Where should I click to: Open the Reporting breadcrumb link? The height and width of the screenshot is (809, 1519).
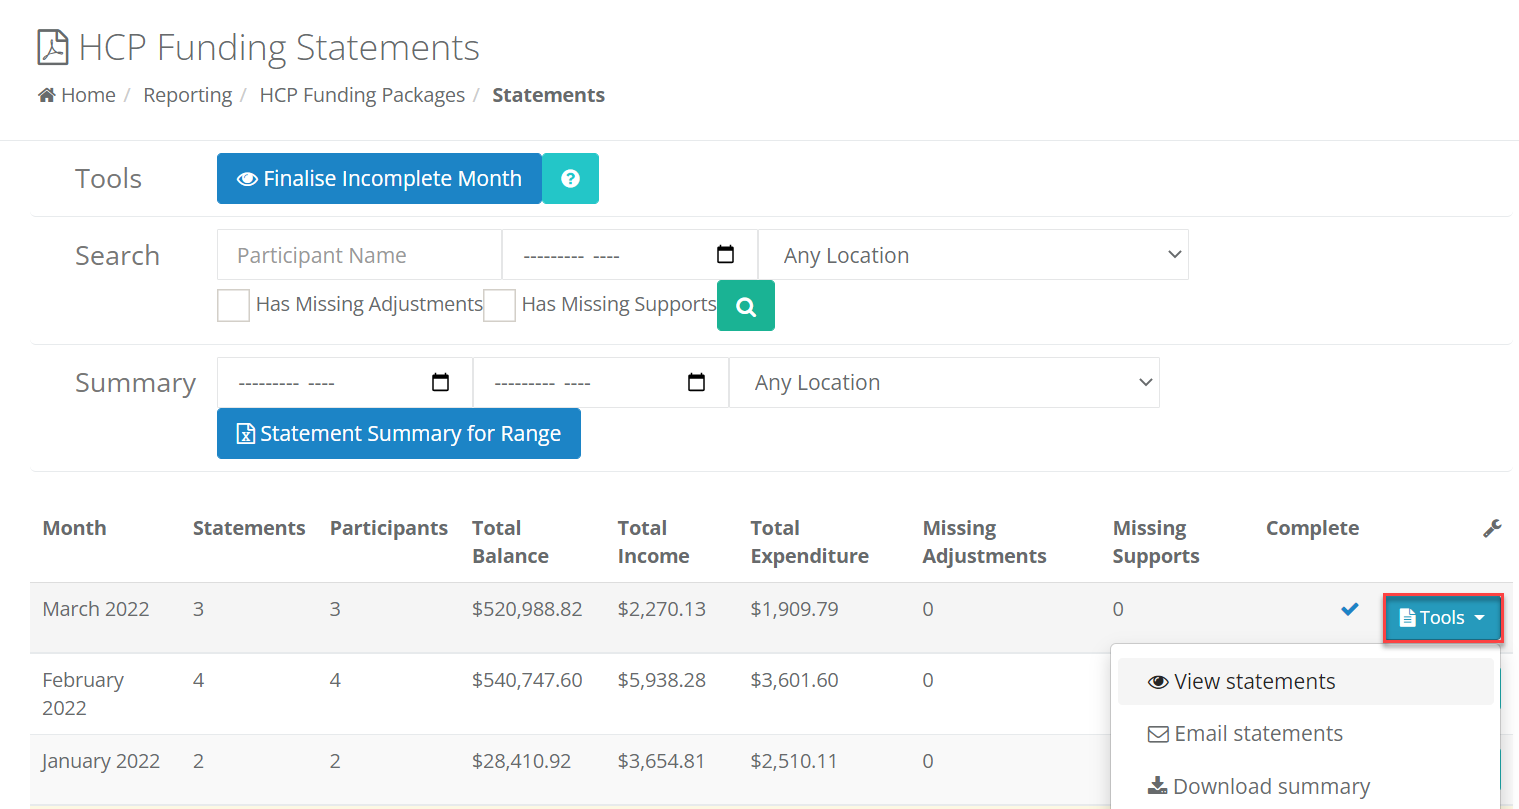click(187, 95)
